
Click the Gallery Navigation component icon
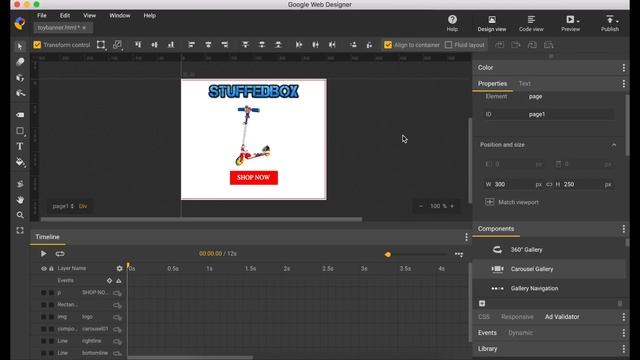click(x=497, y=289)
